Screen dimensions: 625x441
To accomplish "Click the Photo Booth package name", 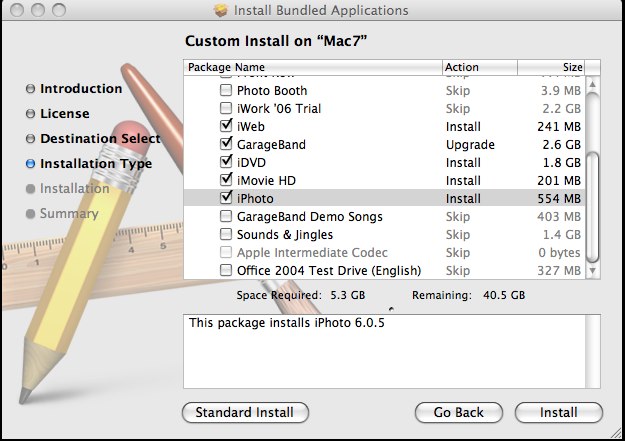I will (x=272, y=91).
